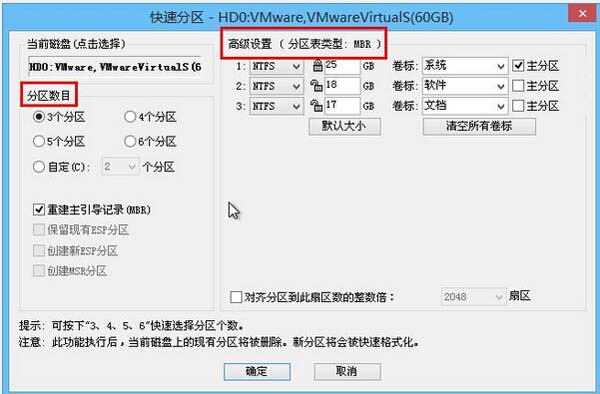Open the 2048 sector alignment dropdown

coord(473,297)
